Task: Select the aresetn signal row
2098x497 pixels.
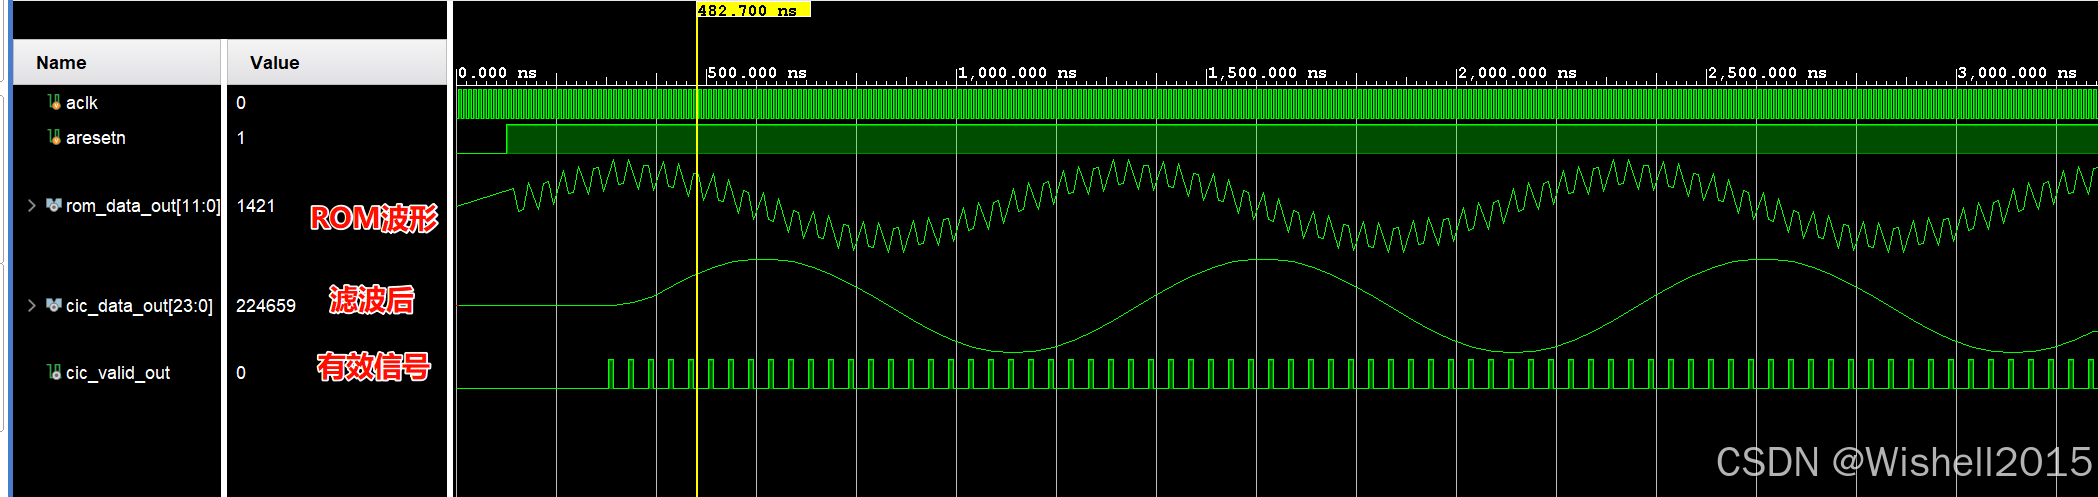Action: (x=117, y=138)
